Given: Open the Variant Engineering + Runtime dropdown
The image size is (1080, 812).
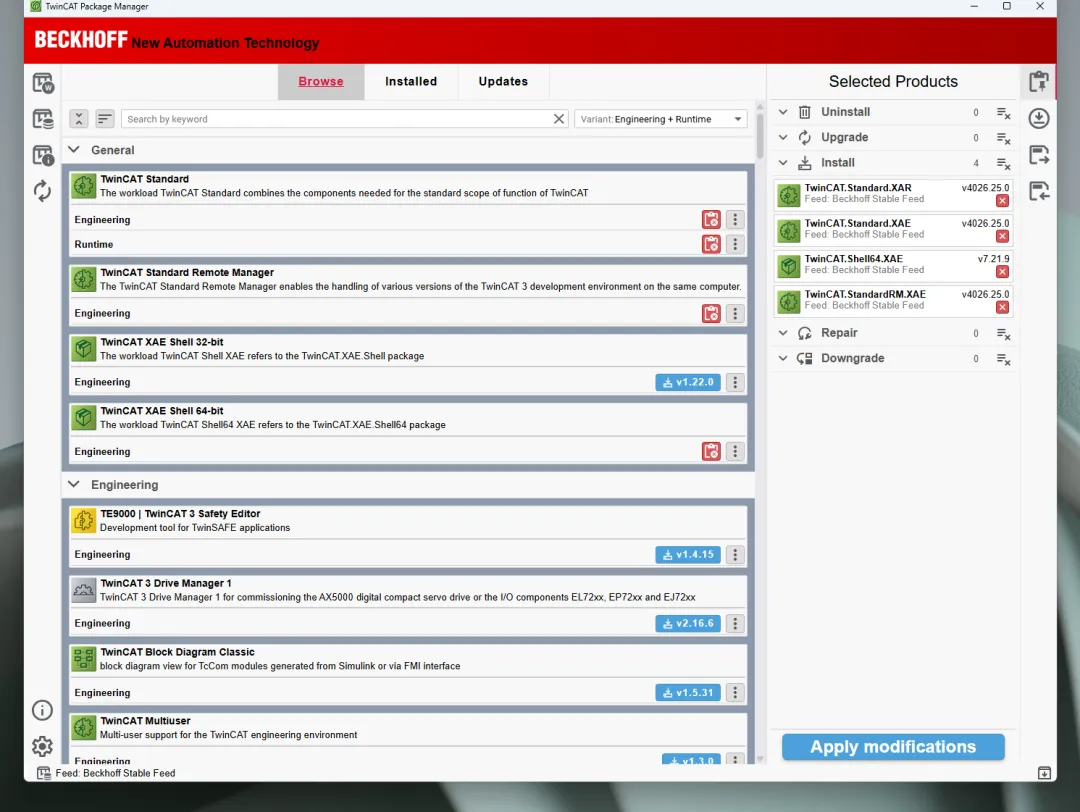Looking at the screenshot, I should pyautogui.click(x=661, y=119).
